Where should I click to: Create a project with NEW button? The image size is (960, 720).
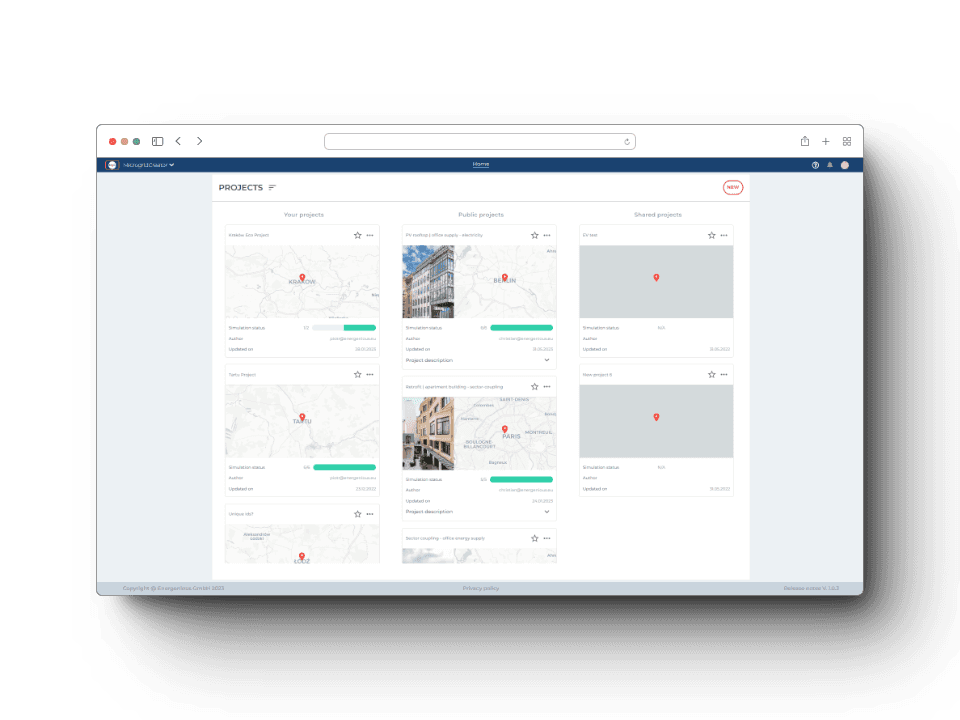click(x=733, y=187)
